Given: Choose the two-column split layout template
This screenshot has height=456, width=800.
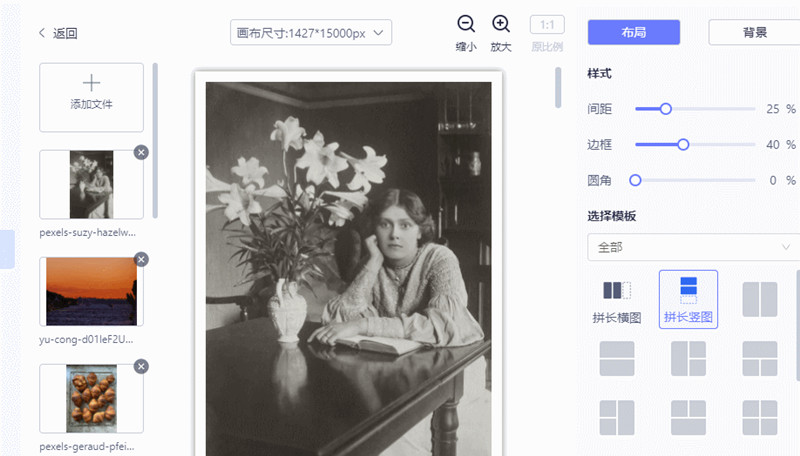Looking at the screenshot, I should pyautogui.click(x=759, y=298).
